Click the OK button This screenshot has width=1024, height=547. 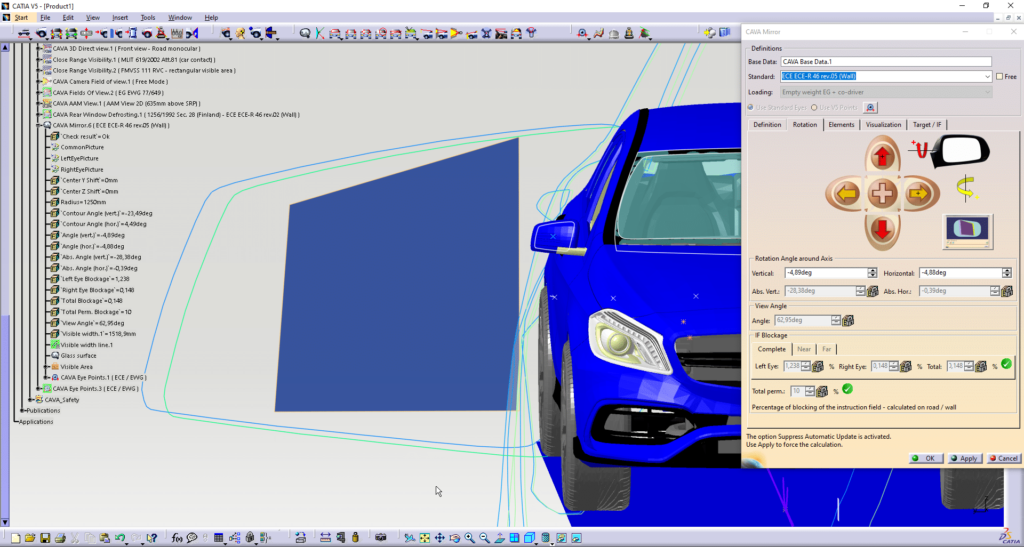(925, 458)
